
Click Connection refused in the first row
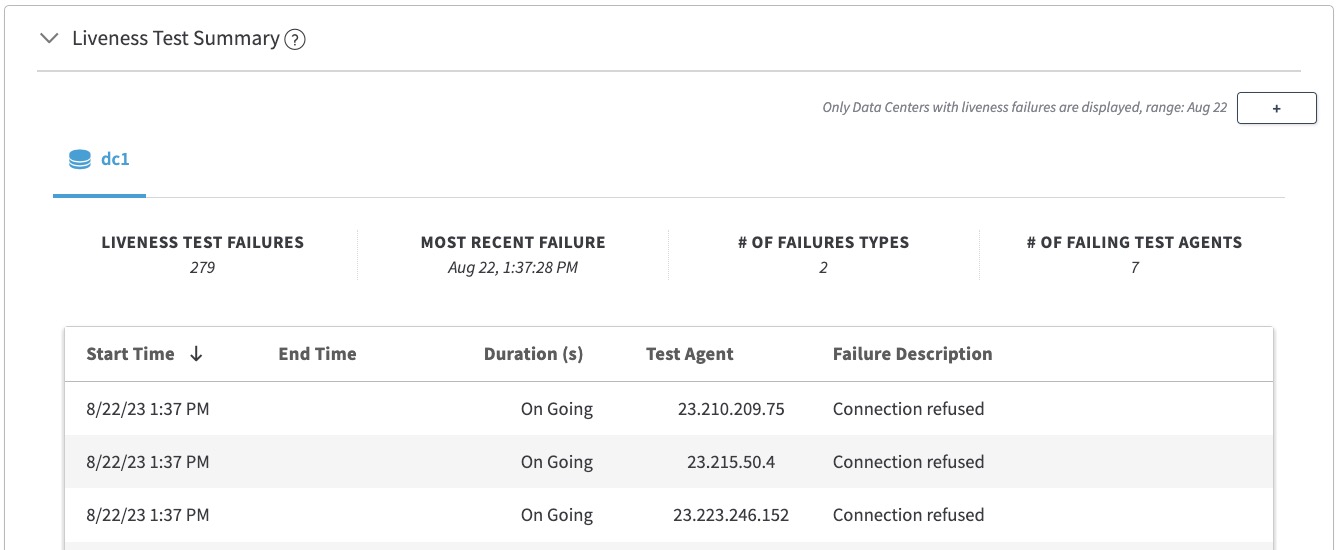[x=908, y=409]
